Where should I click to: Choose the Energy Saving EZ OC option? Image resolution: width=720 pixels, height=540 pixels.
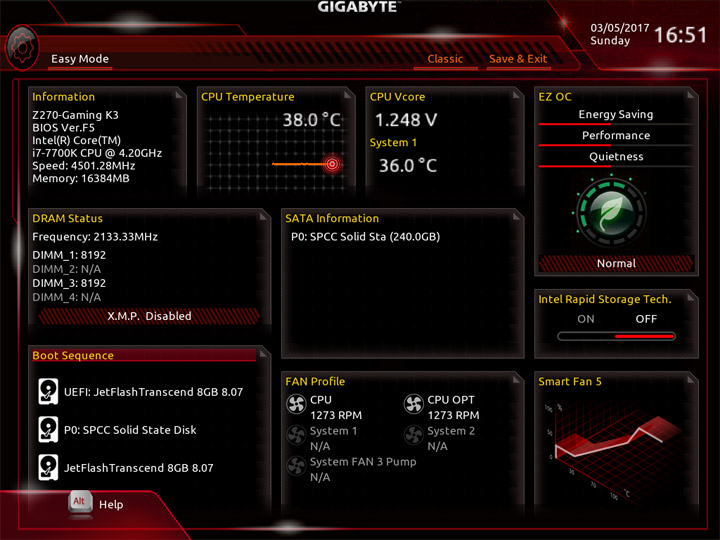[616, 115]
